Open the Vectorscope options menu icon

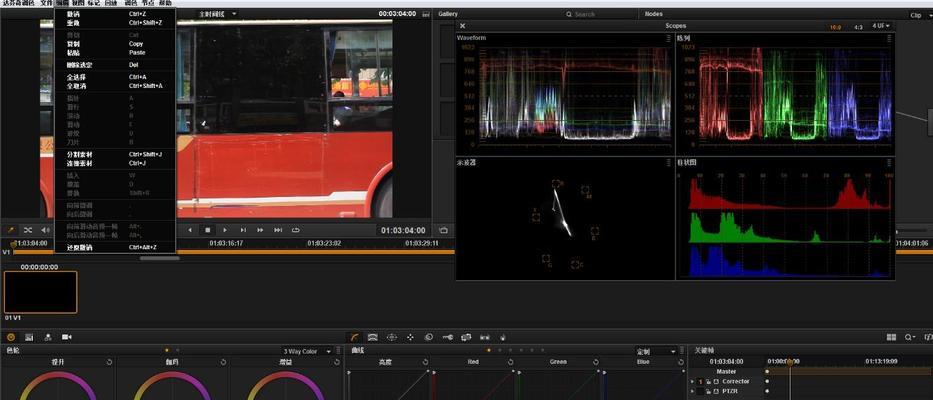[x=669, y=162]
